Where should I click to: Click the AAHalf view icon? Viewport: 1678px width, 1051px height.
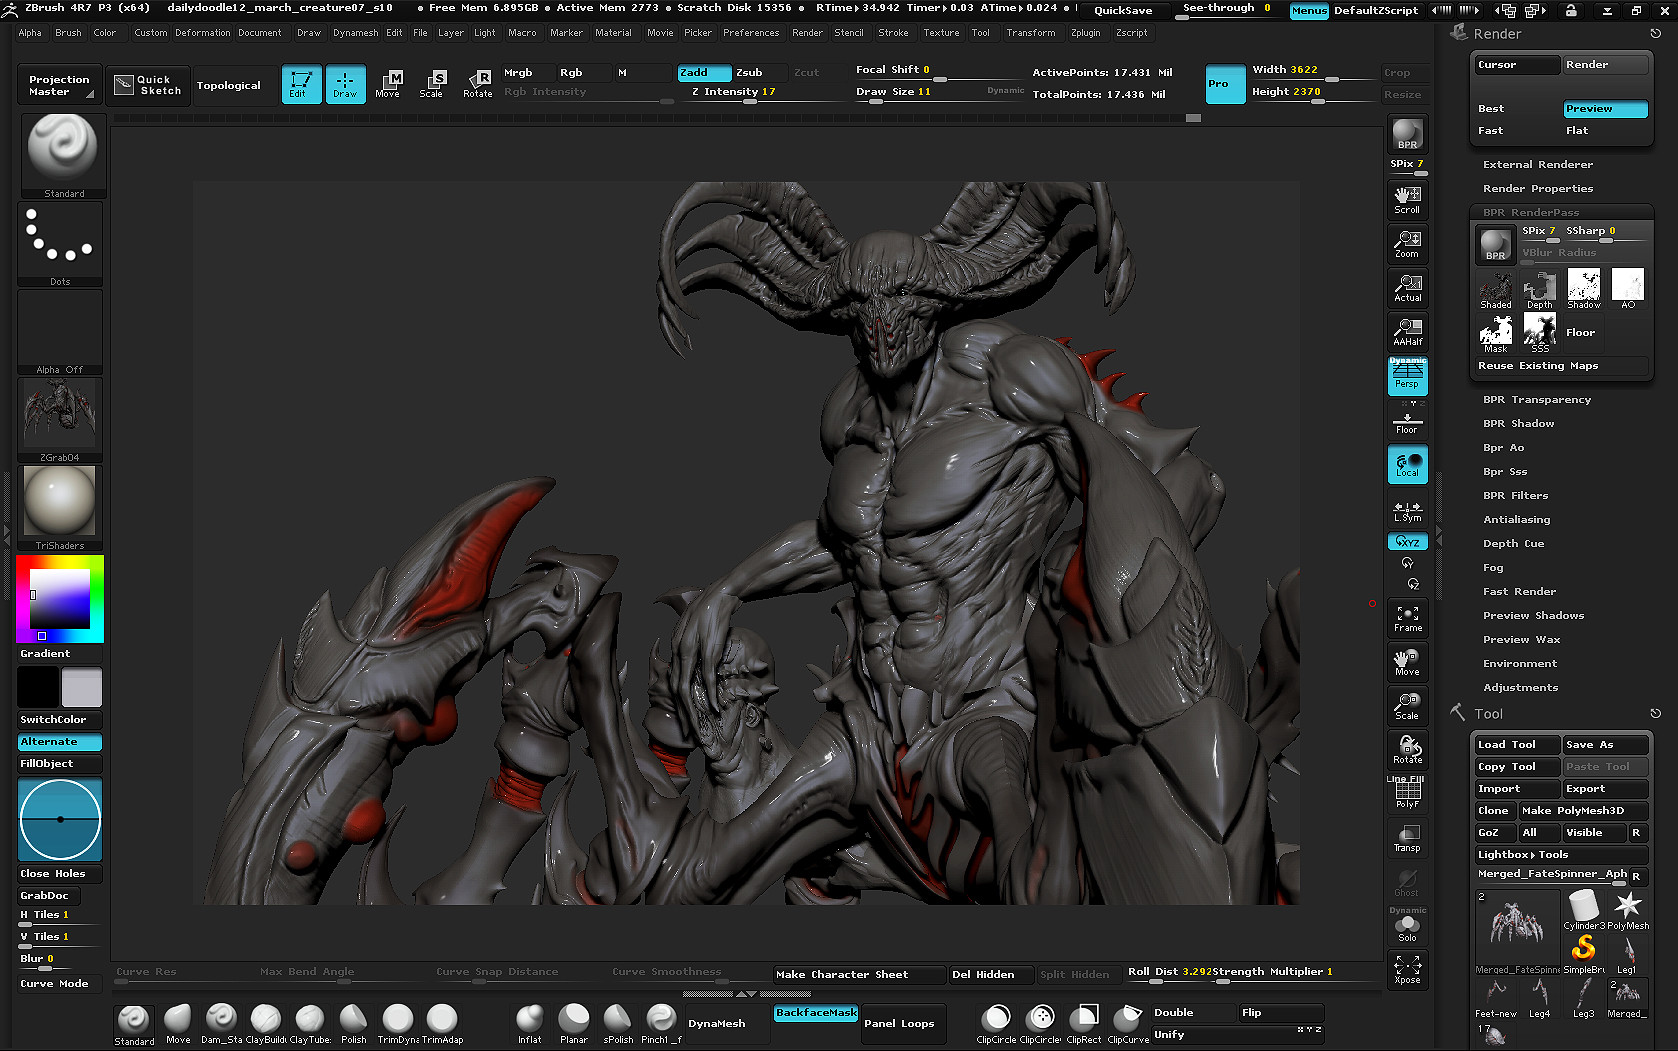coord(1407,332)
